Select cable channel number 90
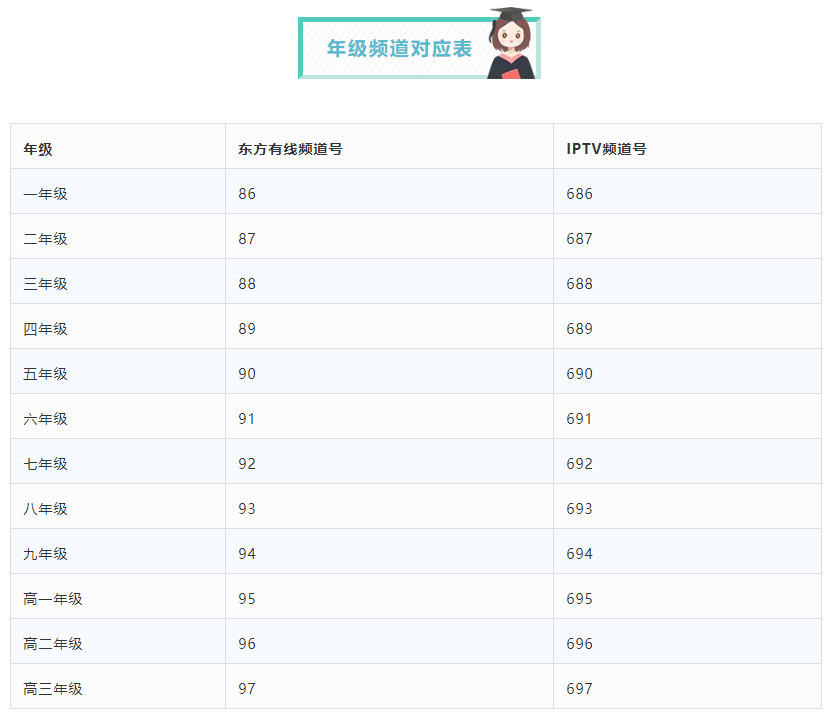The image size is (839, 727). click(247, 373)
